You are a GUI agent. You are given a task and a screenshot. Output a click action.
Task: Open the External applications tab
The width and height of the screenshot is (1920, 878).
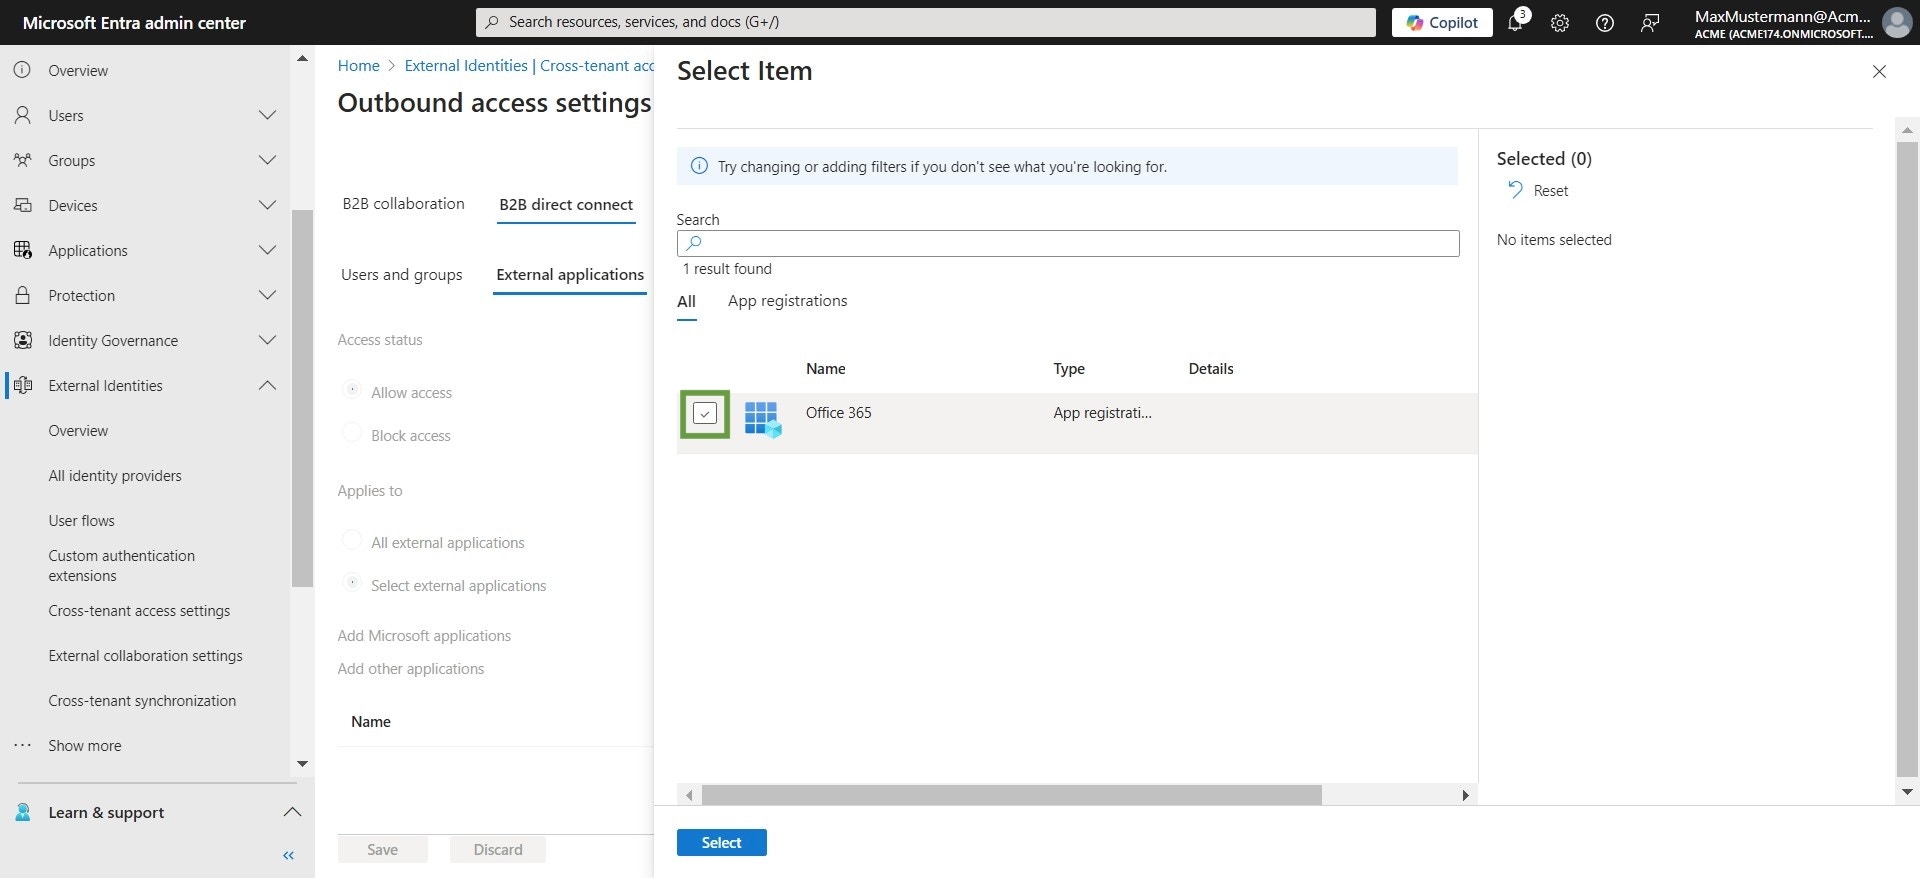570,275
